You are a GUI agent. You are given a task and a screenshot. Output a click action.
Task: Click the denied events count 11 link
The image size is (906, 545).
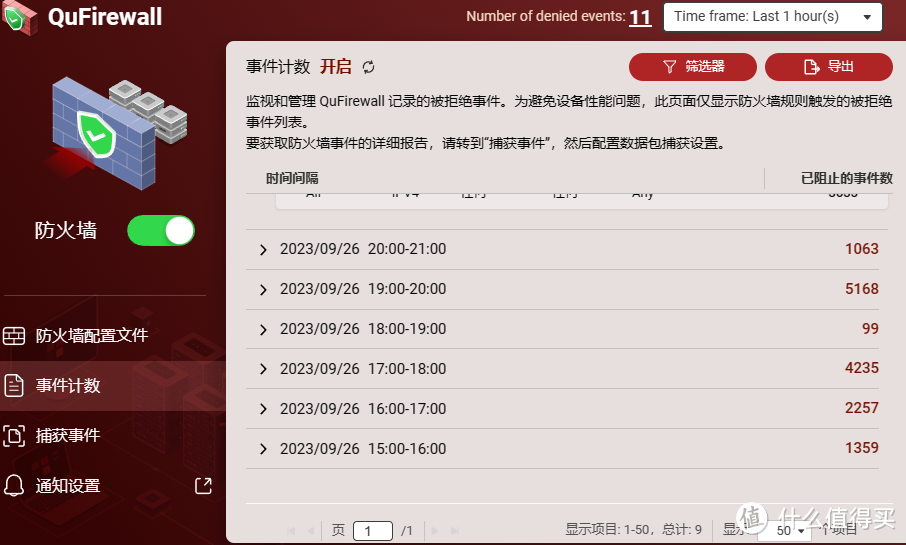640,17
